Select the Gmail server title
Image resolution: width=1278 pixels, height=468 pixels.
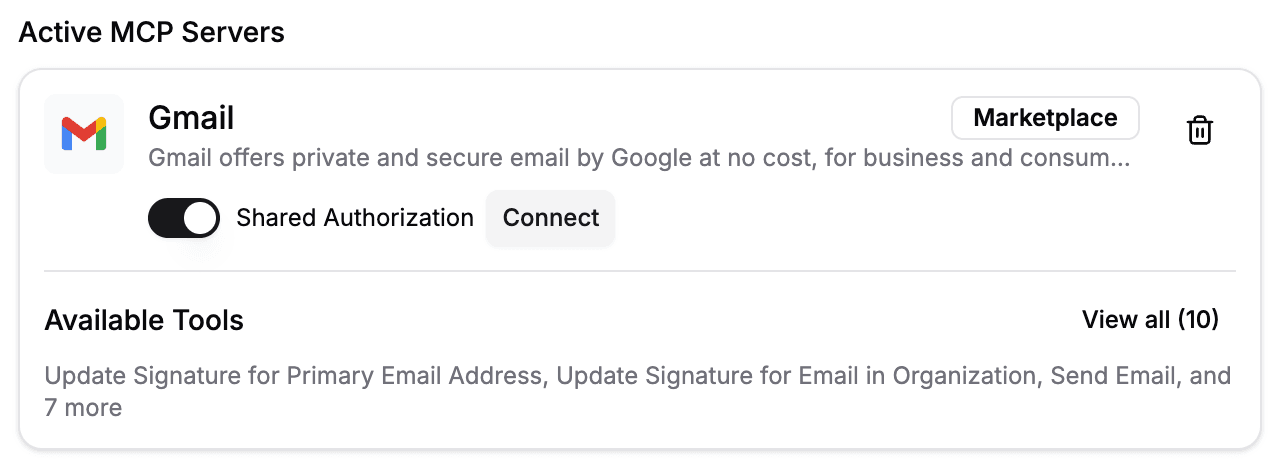pos(191,118)
